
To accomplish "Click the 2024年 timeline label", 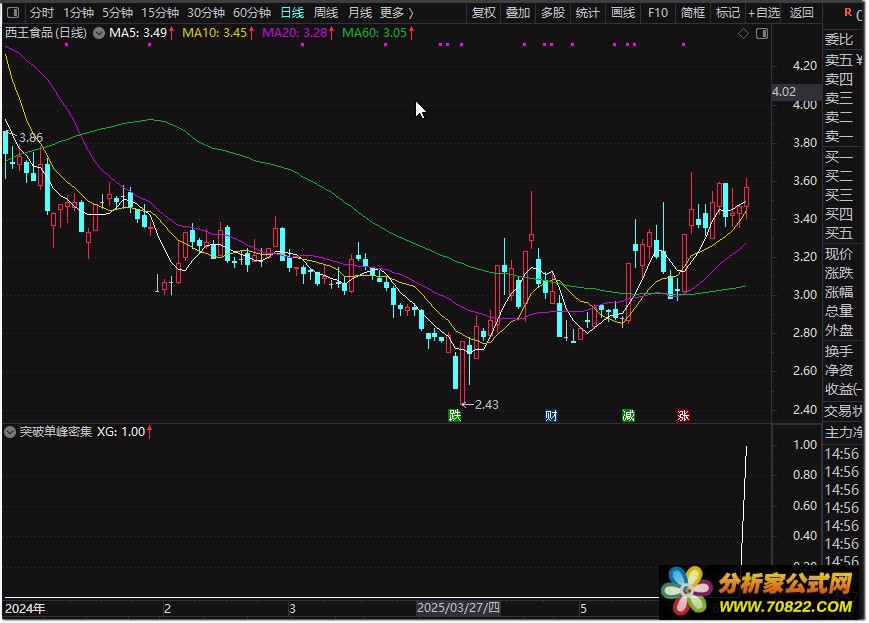I will 25,608.
